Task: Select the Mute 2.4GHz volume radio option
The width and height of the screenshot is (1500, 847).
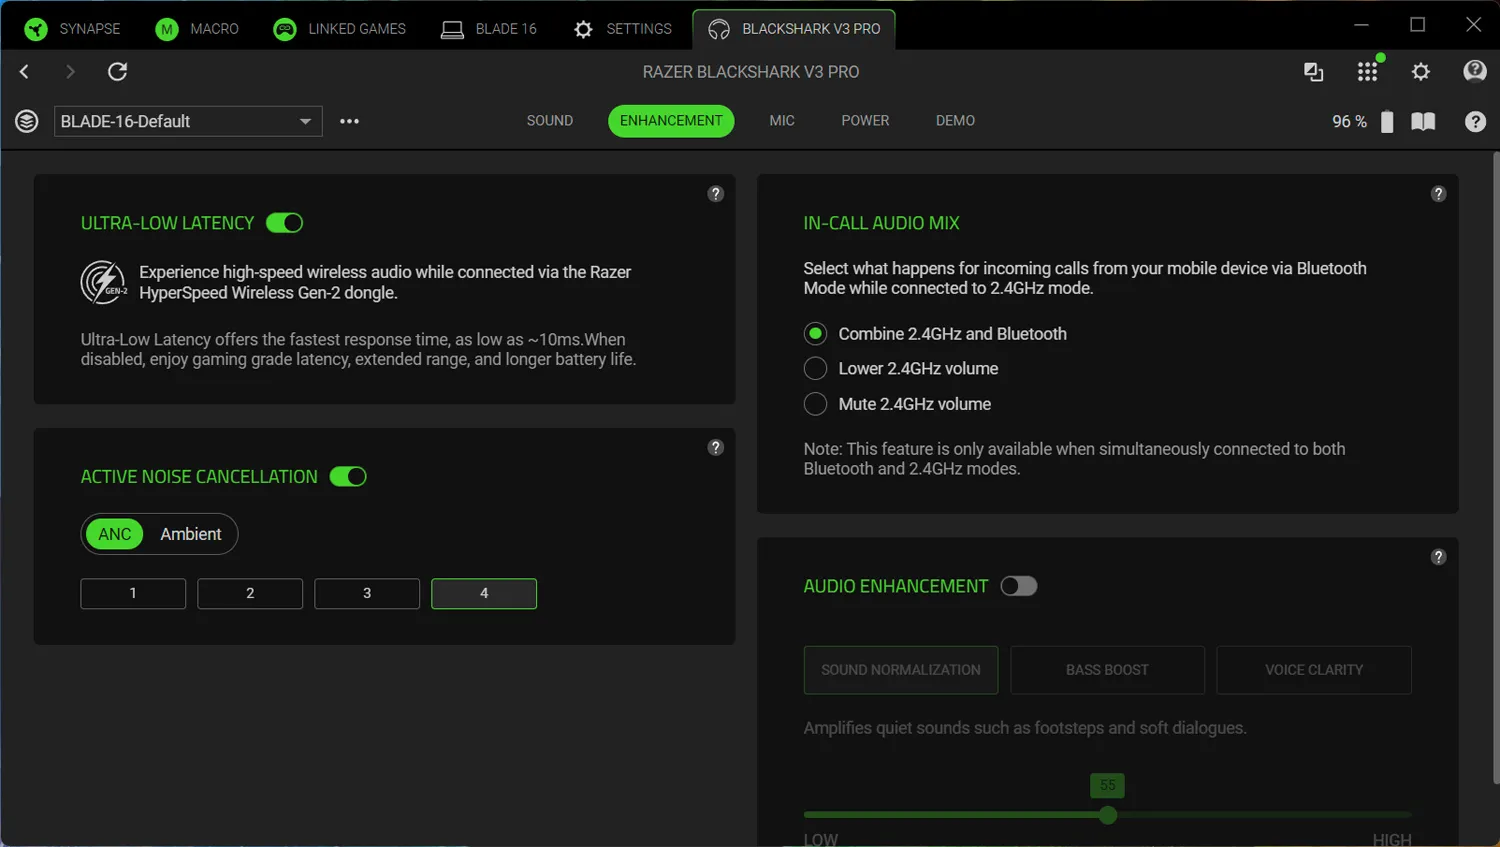Action: tap(815, 404)
